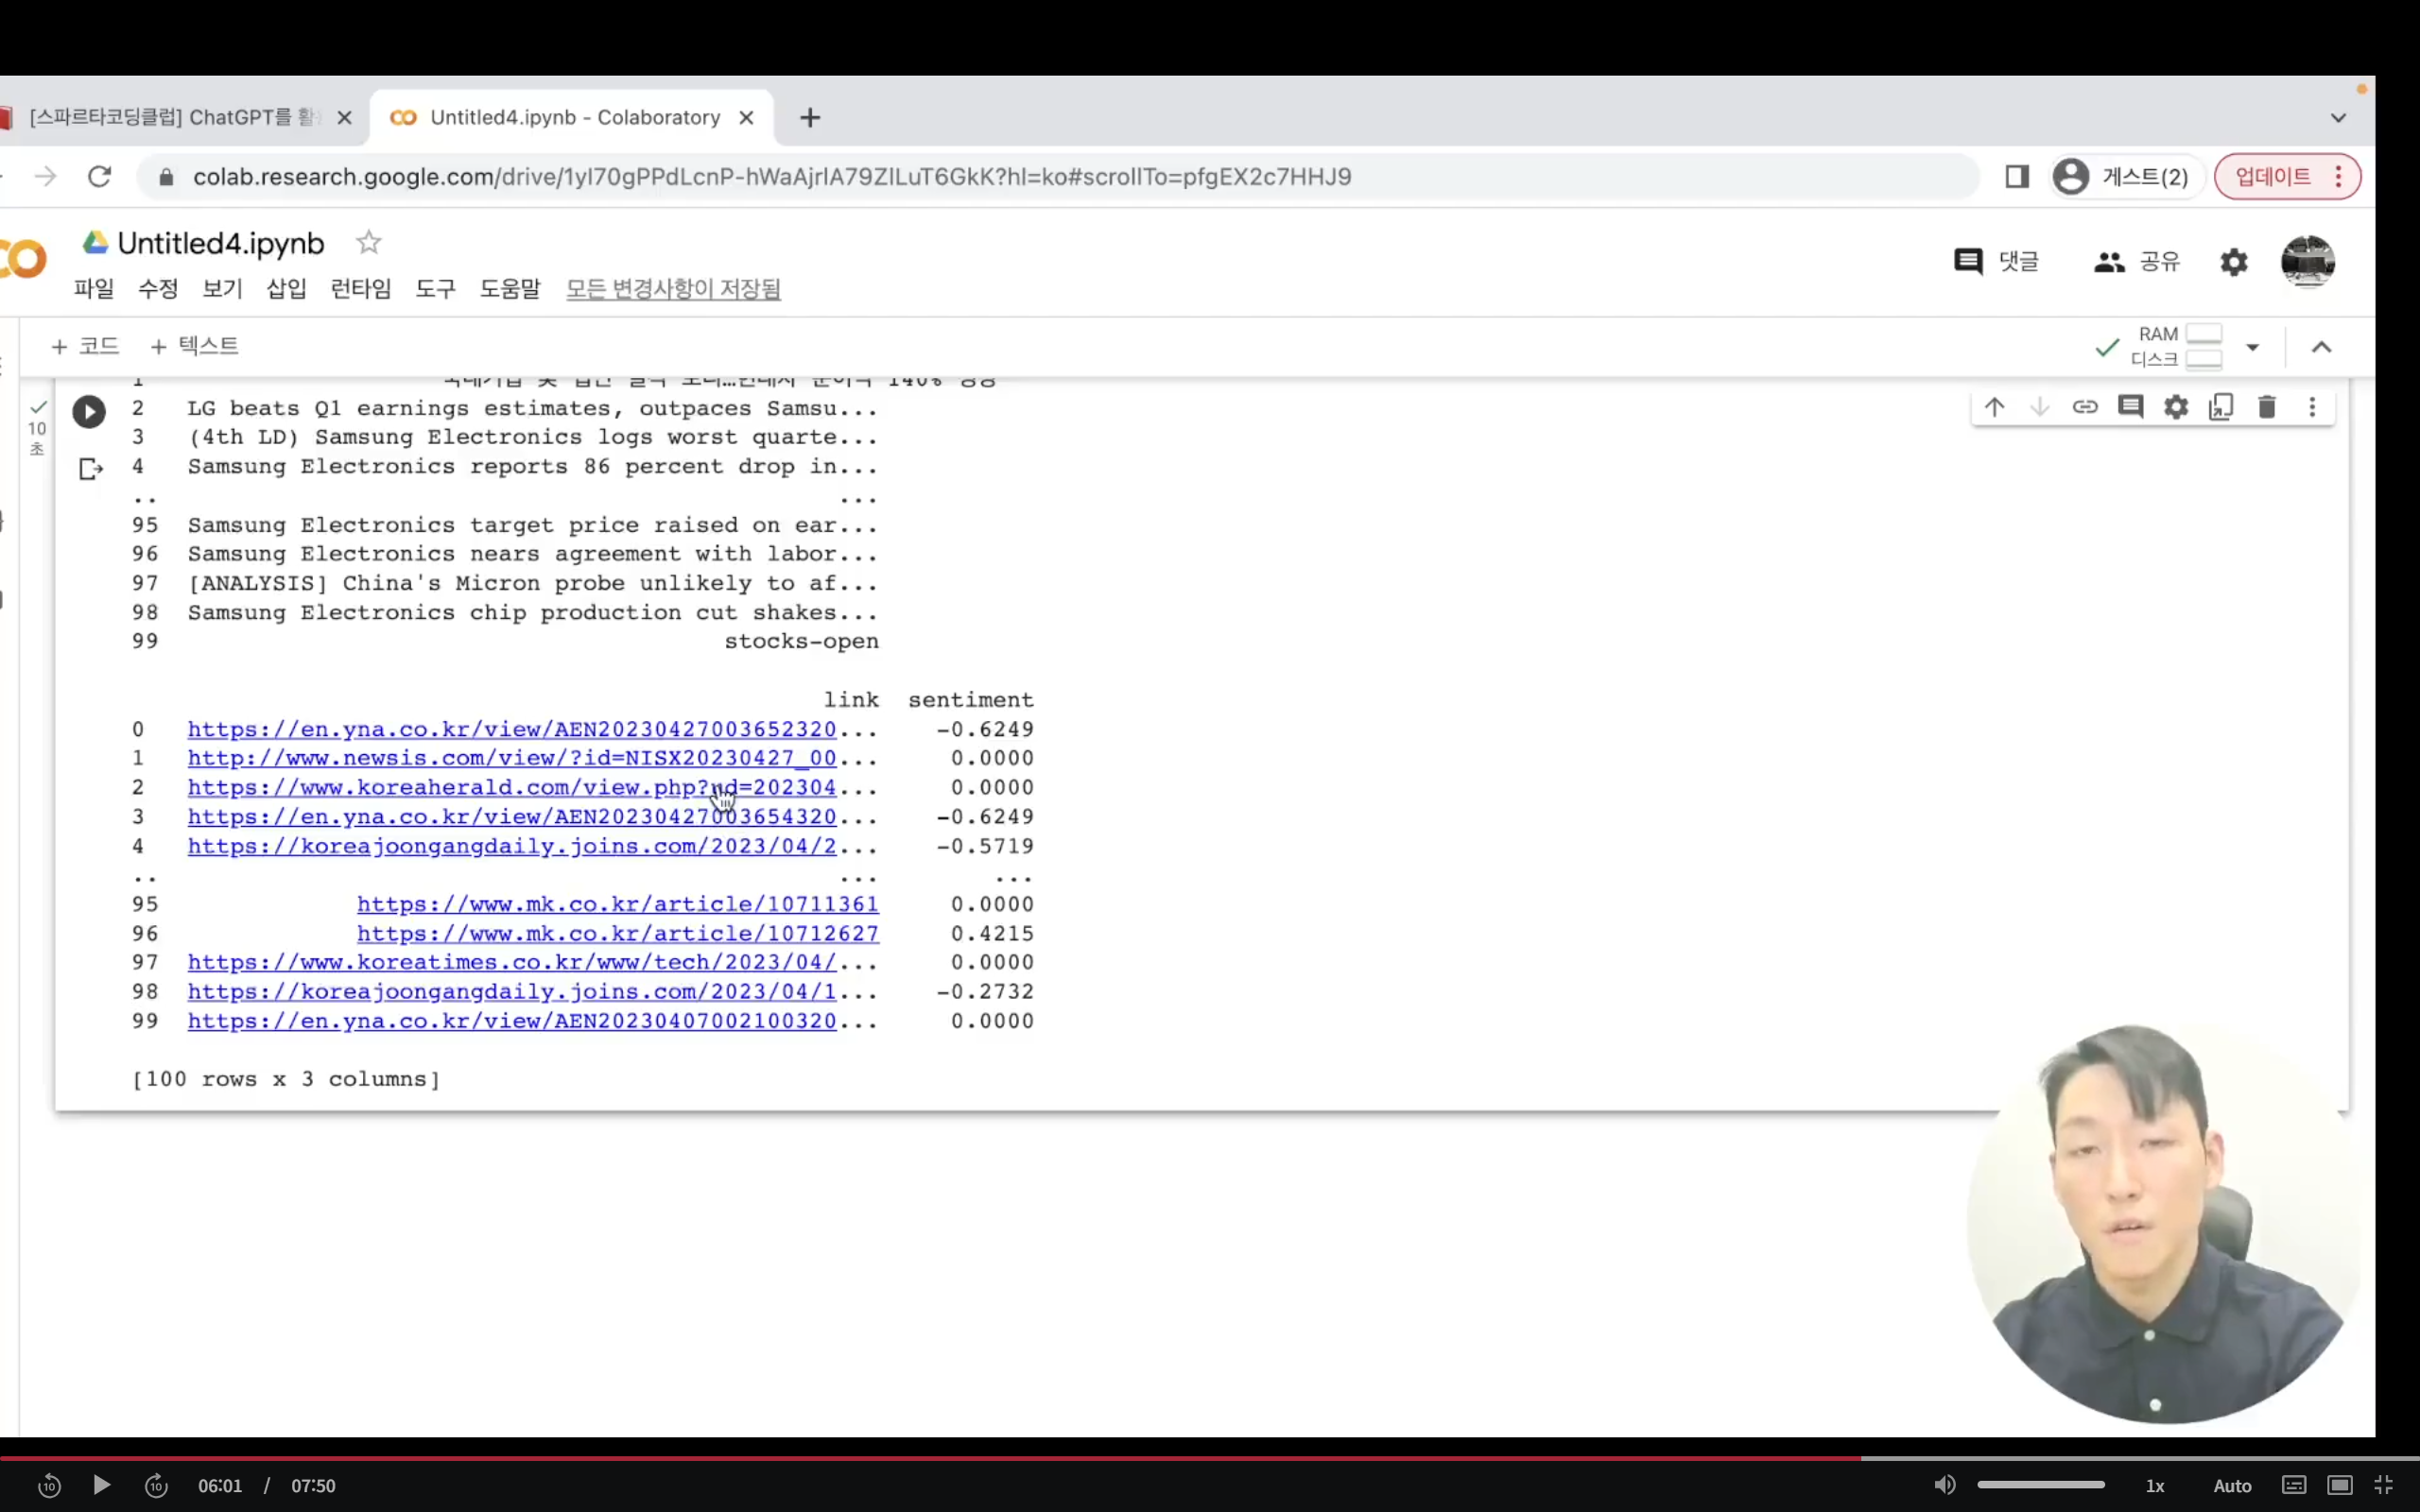The height and width of the screenshot is (1512, 2420).
Task: Open the 게스트(2) profile chip
Action: coord(2123,177)
